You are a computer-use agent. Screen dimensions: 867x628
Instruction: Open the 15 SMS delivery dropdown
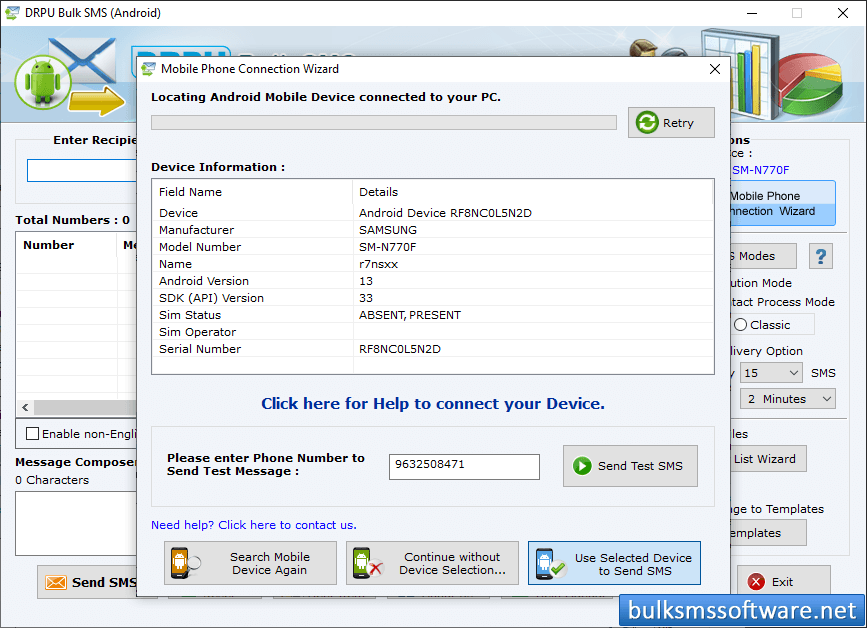click(771, 373)
